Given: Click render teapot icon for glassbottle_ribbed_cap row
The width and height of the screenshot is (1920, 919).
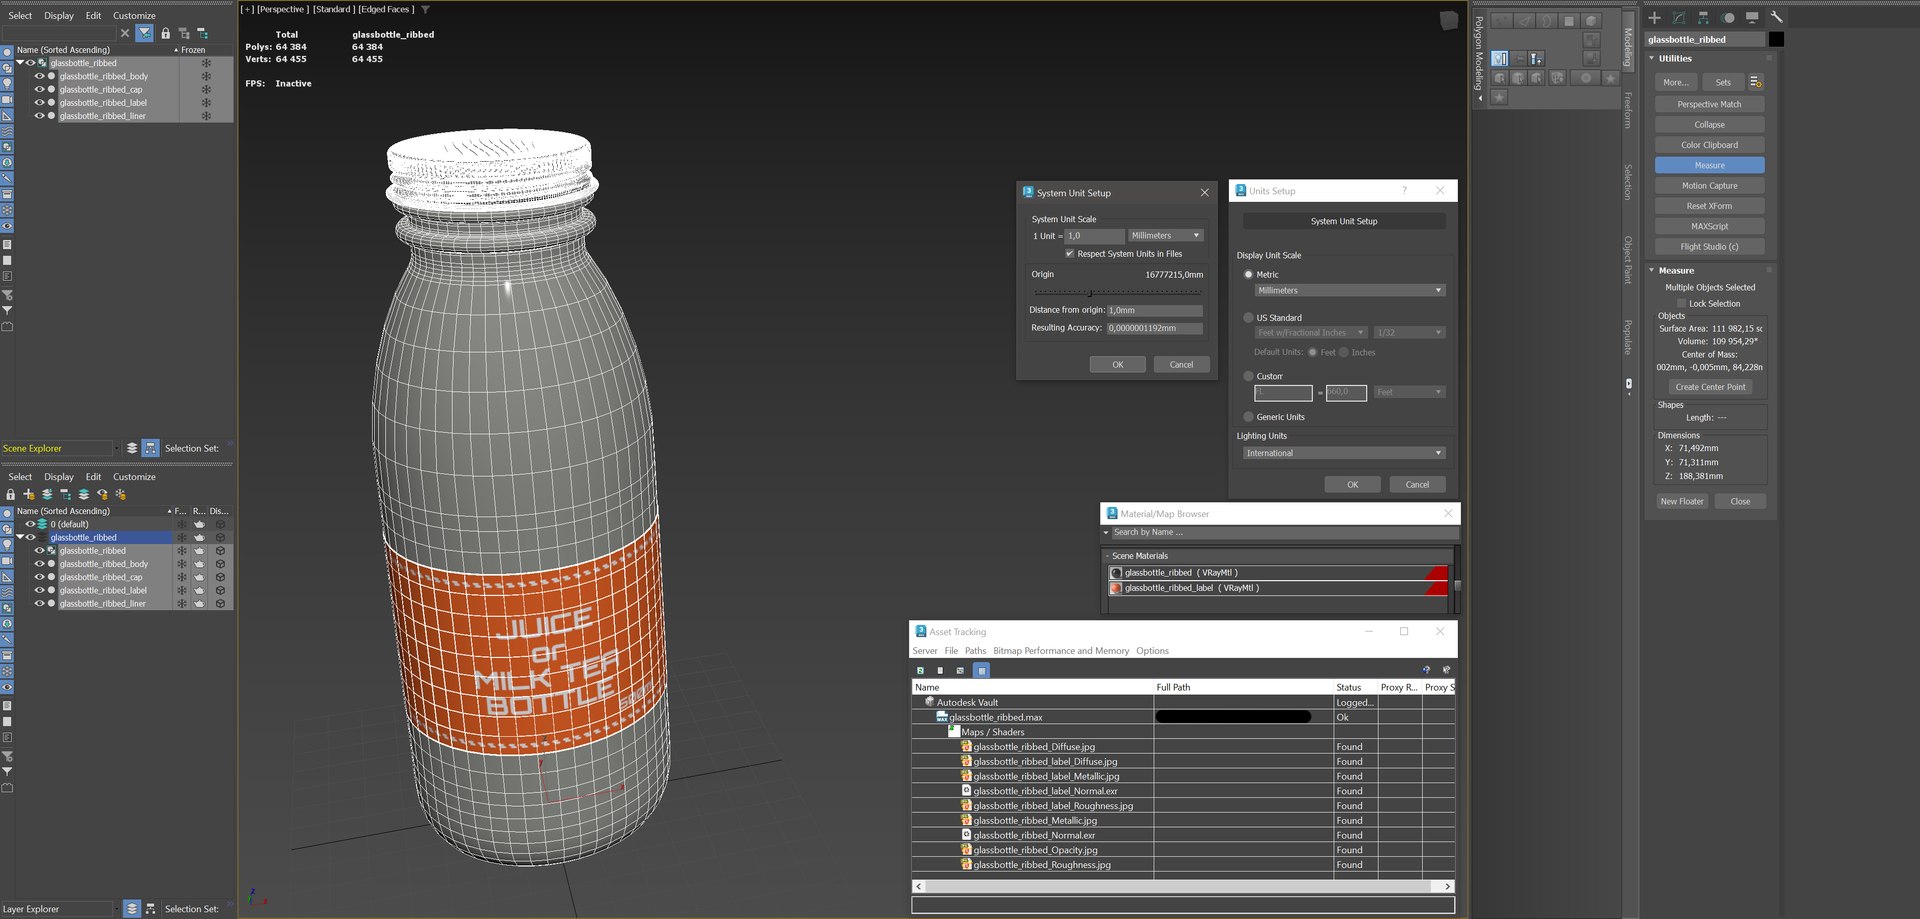Looking at the screenshot, I should tap(199, 577).
